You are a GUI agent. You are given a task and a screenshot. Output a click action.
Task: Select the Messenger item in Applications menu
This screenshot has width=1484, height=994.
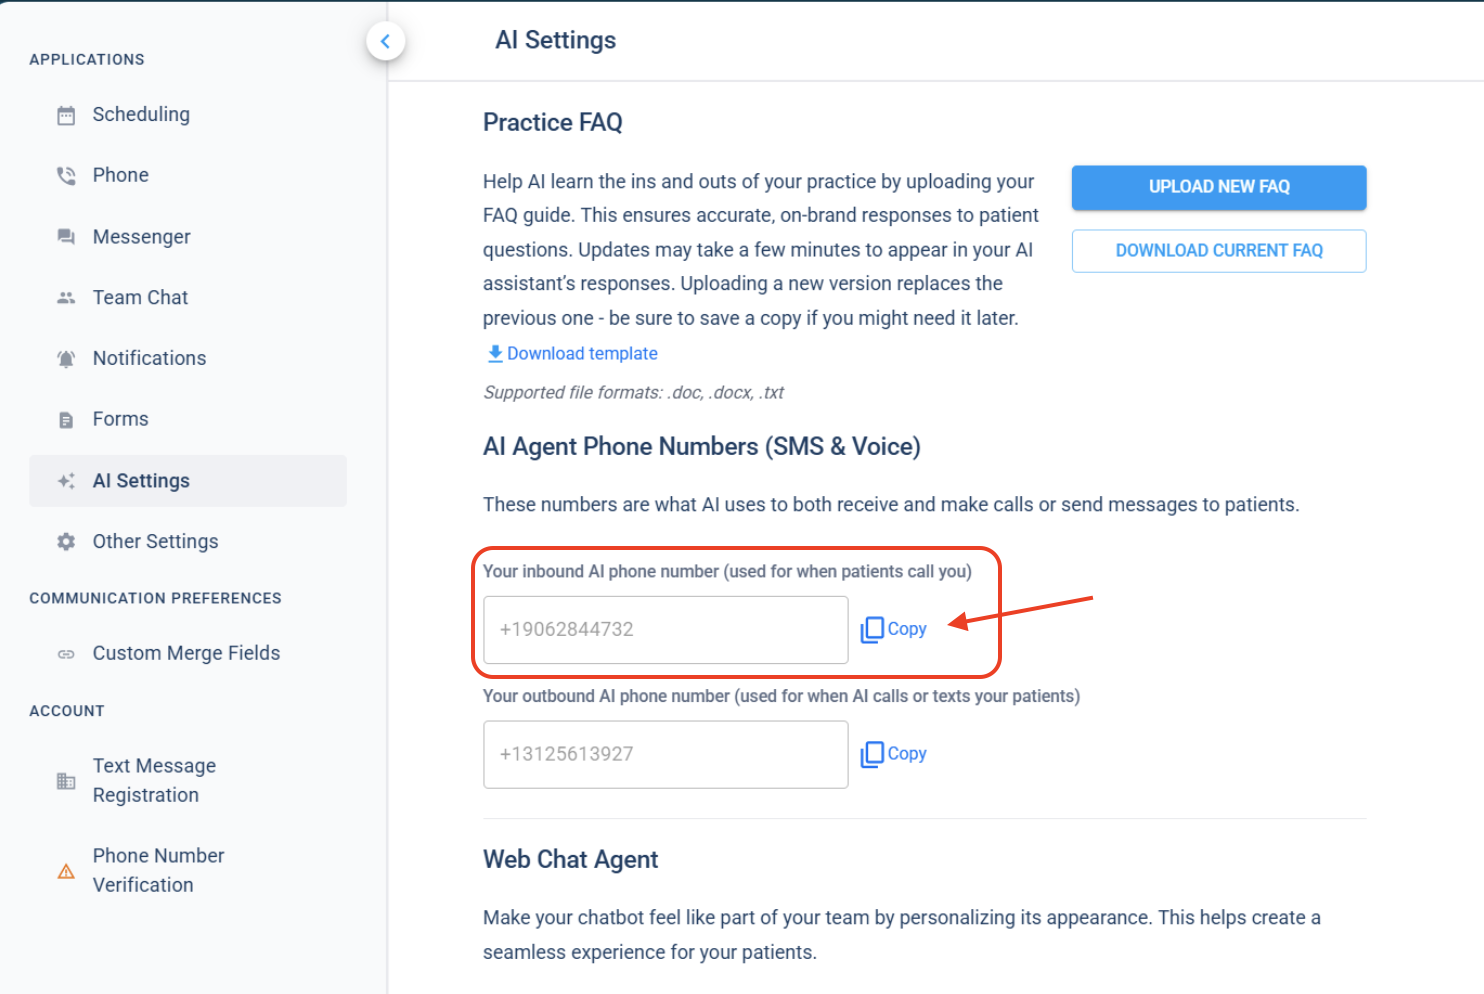coord(141,237)
